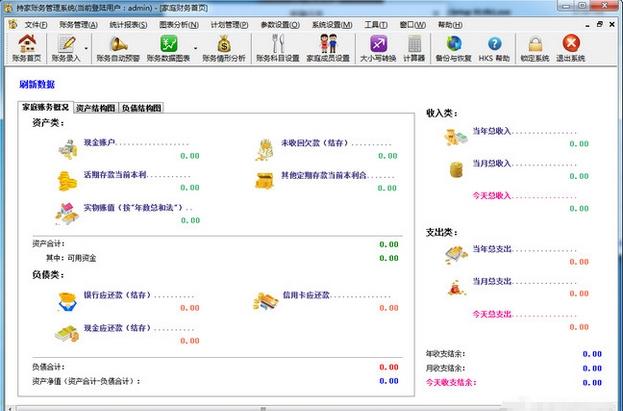Viewport: 623px width, 411px height.
Task: Open 账务科目设置 fork and knife icon
Action: [x=277, y=47]
